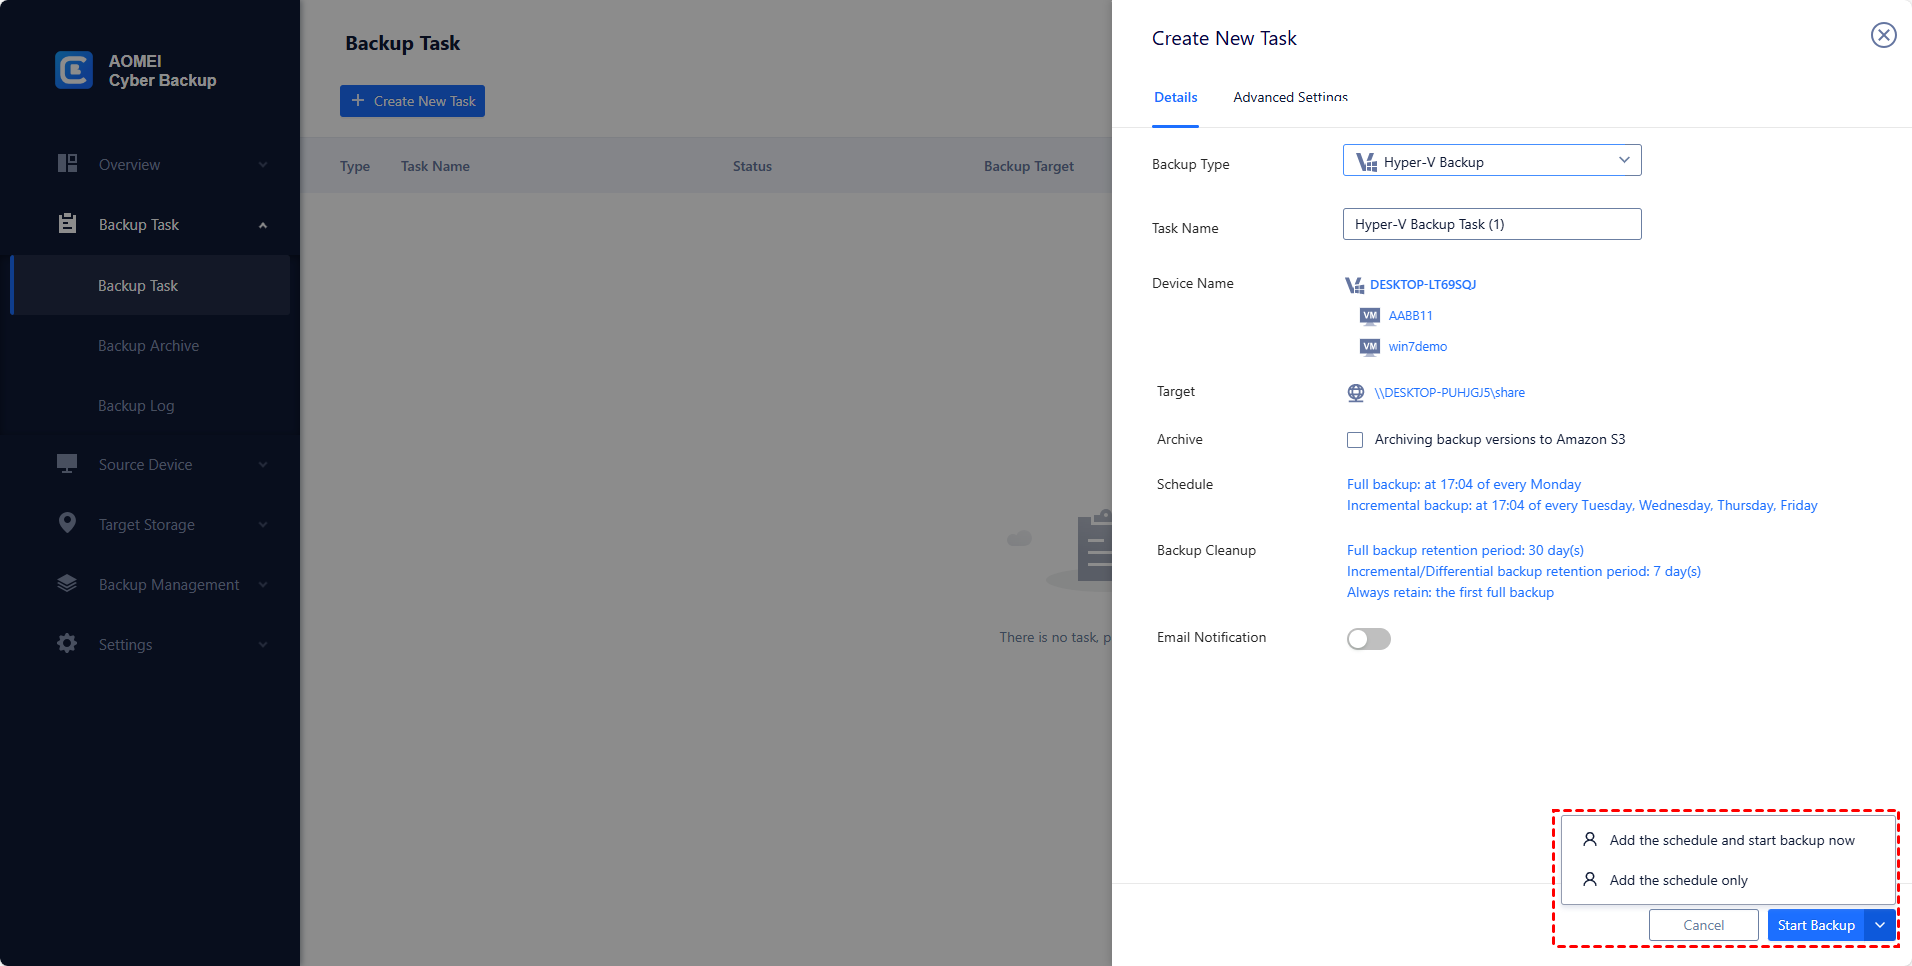The image size is (1912, 966).
Task: Click the Cancel button
Action: coord(1703,925)
